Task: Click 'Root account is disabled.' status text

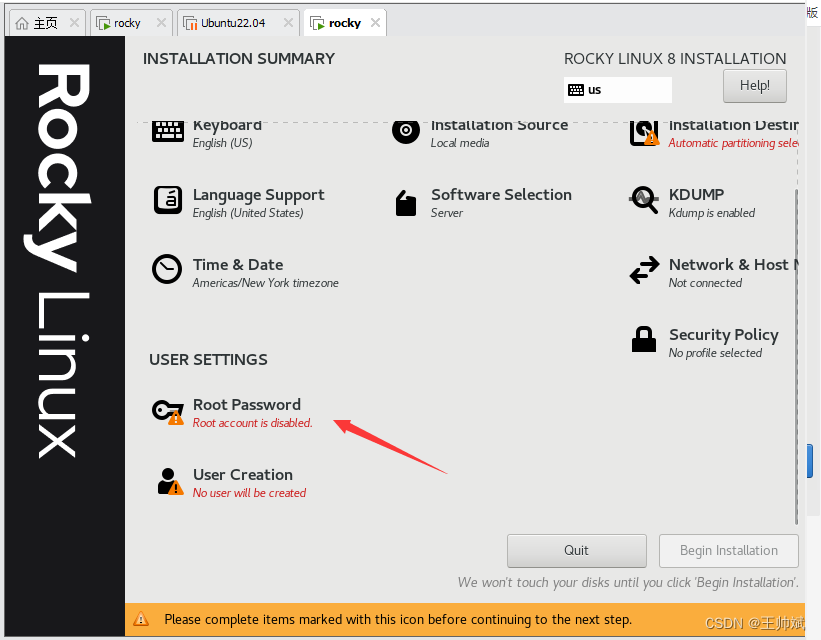Action: point(252,423)
